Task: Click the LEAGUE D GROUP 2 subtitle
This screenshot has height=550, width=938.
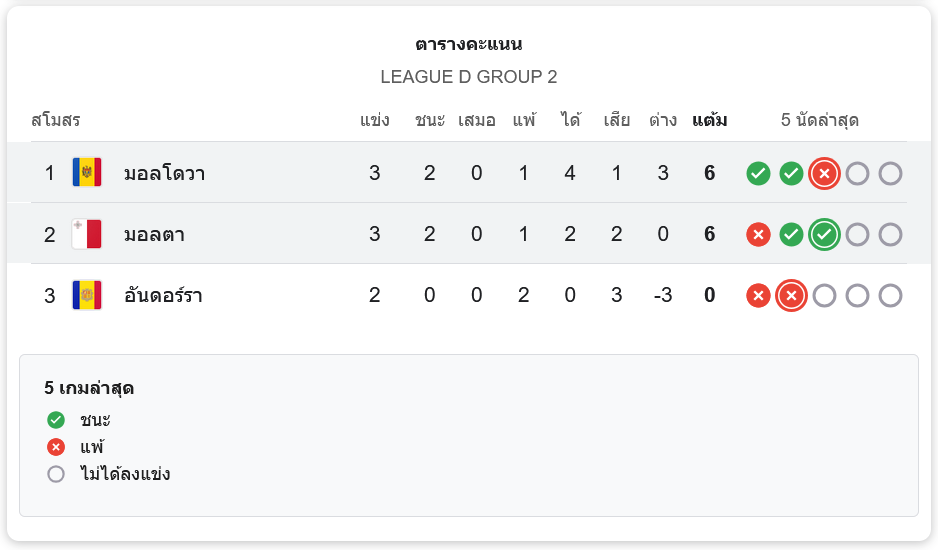Action: pos(469,77)
